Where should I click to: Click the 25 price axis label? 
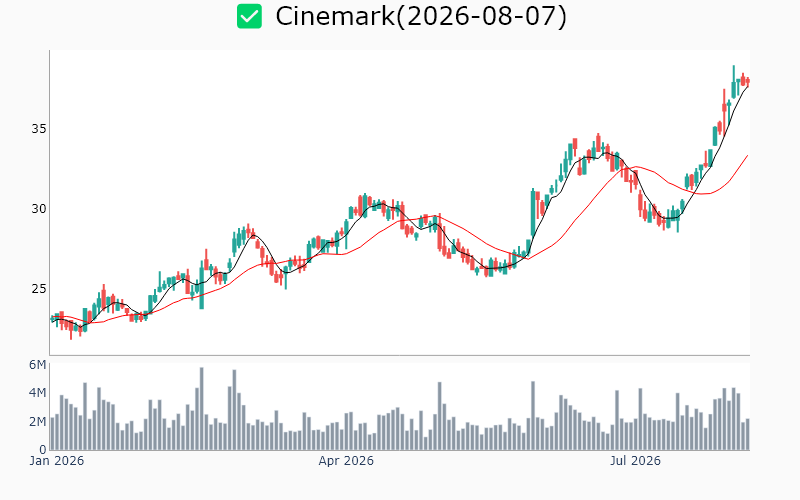point(39,289)
